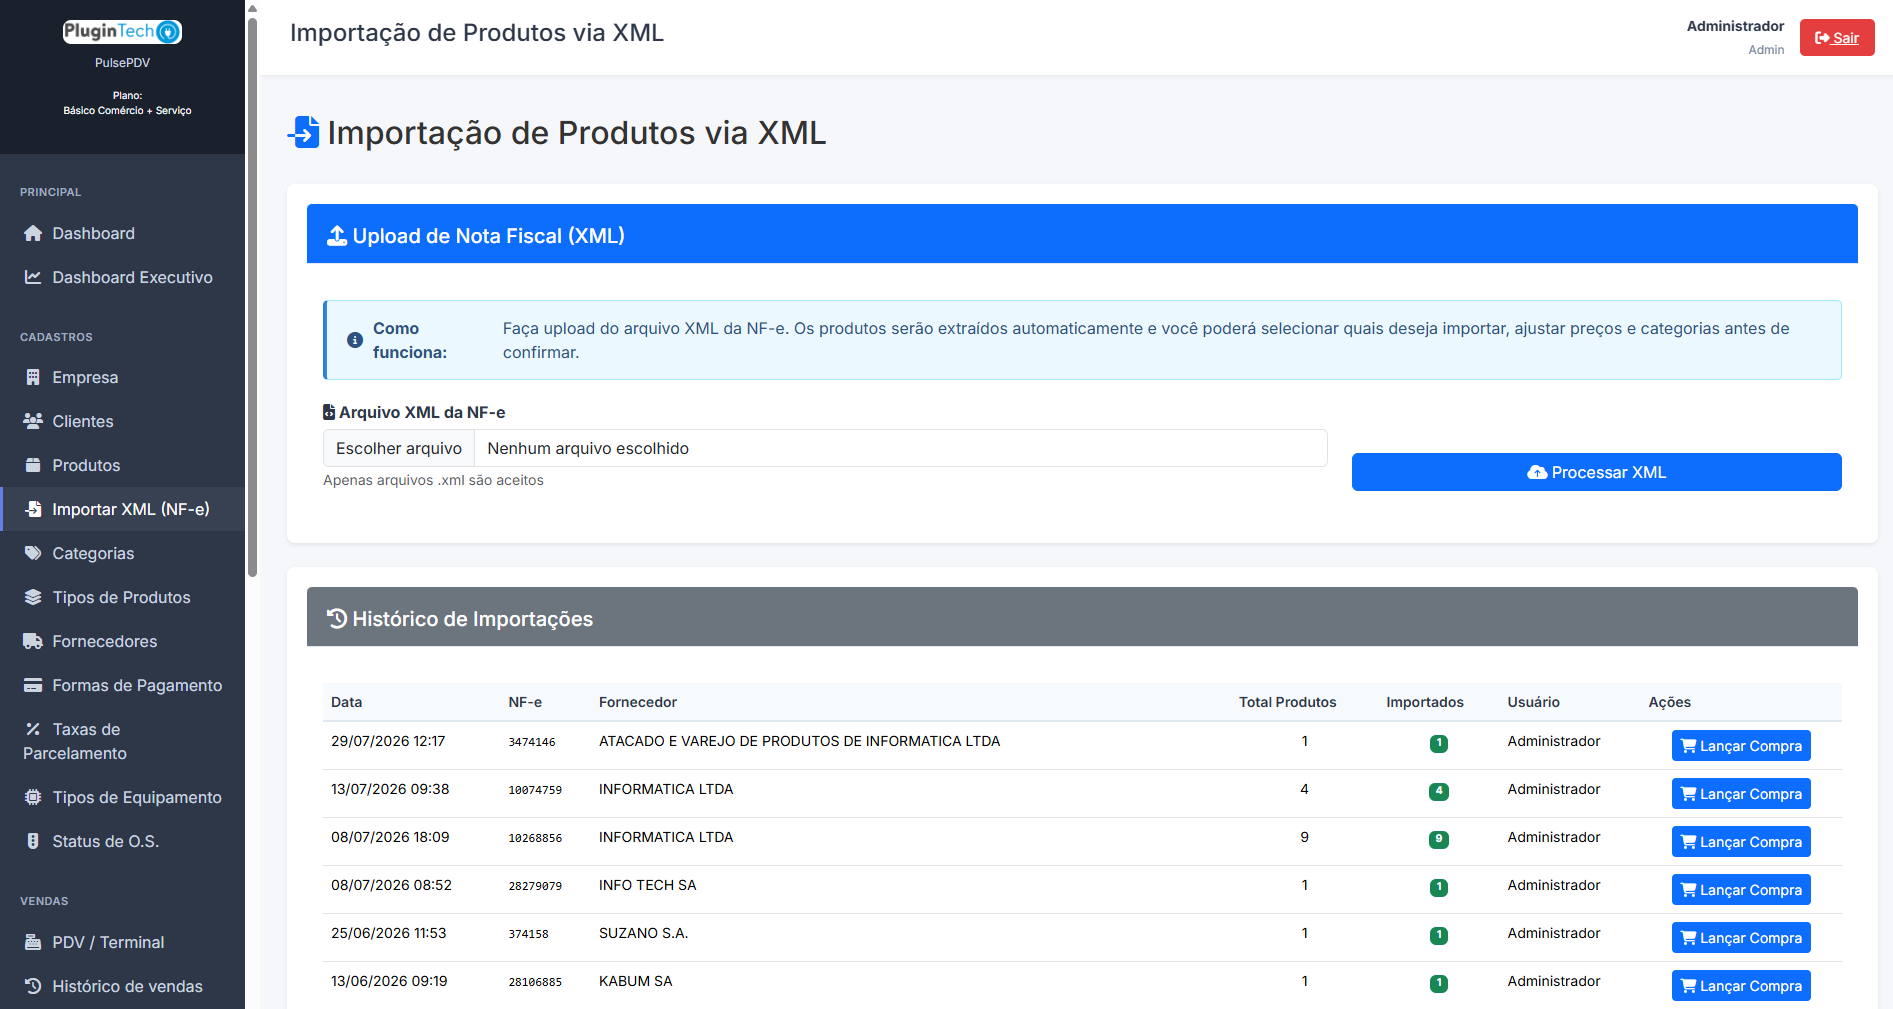Select Importar XML (NF-e) menu entry
Screen dimensions: 1893x1009
(122, 509)
